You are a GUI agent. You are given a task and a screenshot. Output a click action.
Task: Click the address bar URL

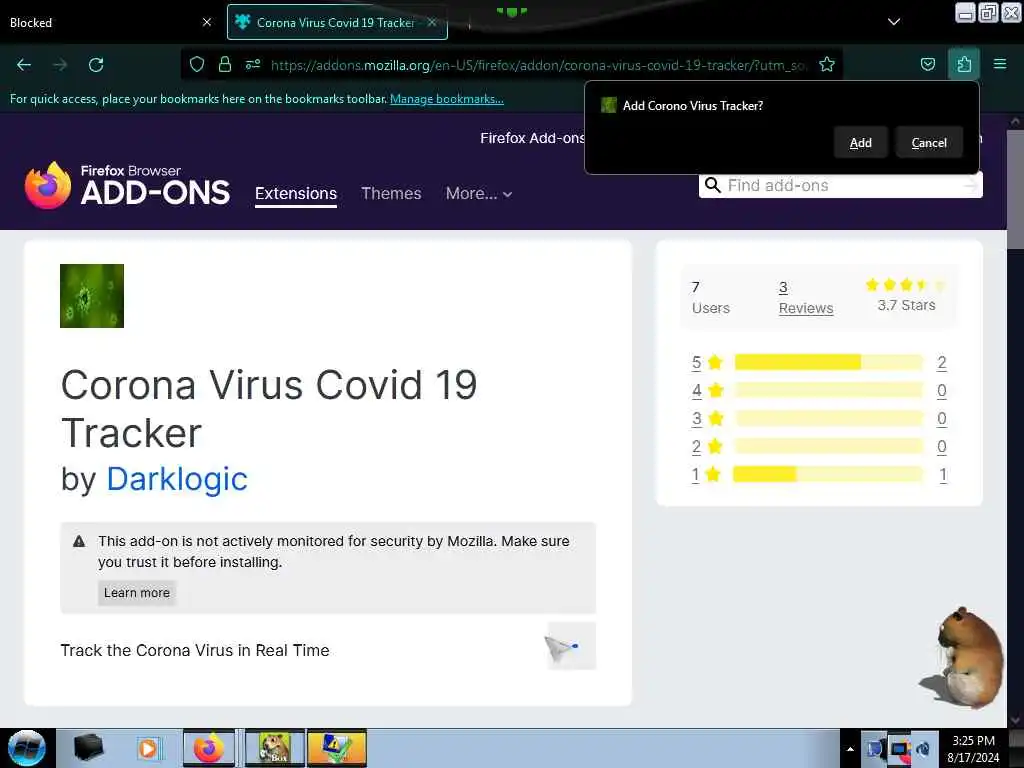539,65
